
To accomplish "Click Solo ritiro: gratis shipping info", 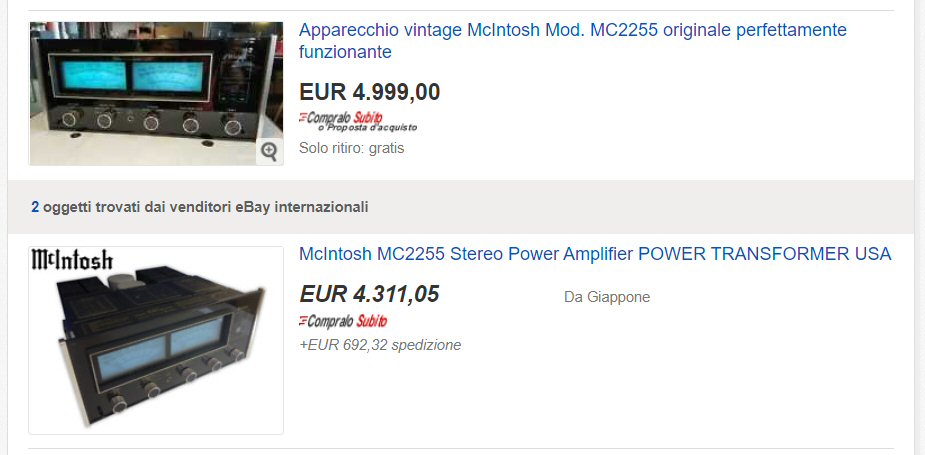I will tap(352, 148).
